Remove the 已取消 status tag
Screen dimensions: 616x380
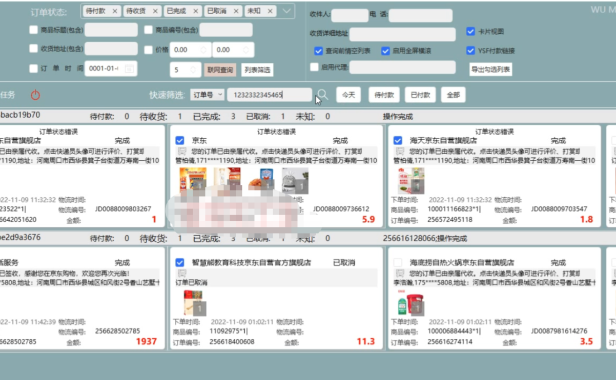click(236, 11)
